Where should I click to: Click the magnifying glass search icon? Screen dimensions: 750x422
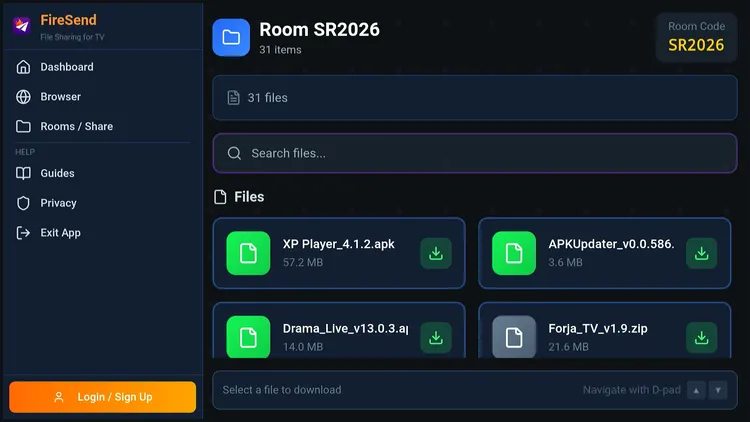point(234,153)
